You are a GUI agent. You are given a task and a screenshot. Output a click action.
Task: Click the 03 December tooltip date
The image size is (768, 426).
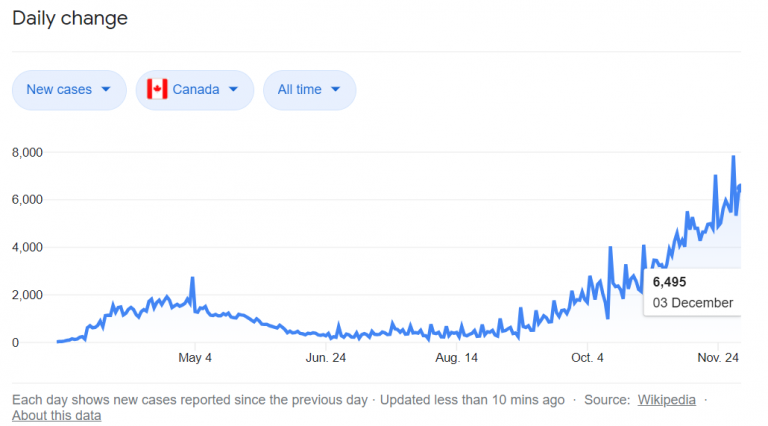coord(693,302)
